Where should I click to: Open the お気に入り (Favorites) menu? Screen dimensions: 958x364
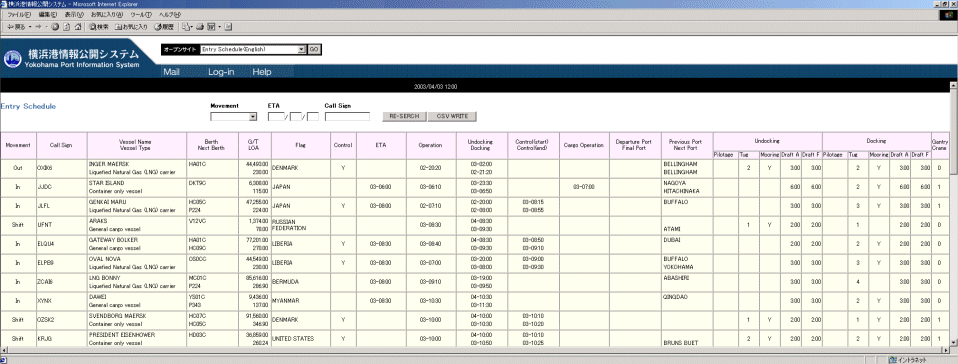point(106,14)
